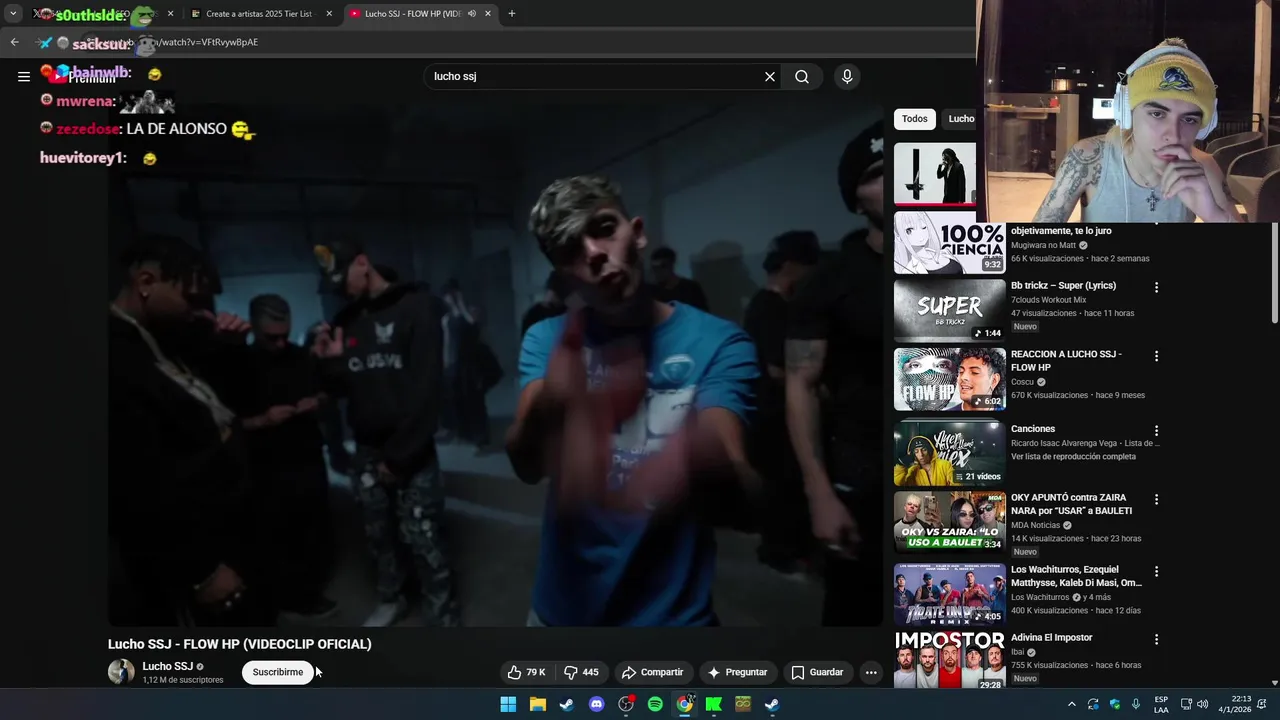Open Windows Start menu
1280x720 pixels.
click(x=508, y=704)
